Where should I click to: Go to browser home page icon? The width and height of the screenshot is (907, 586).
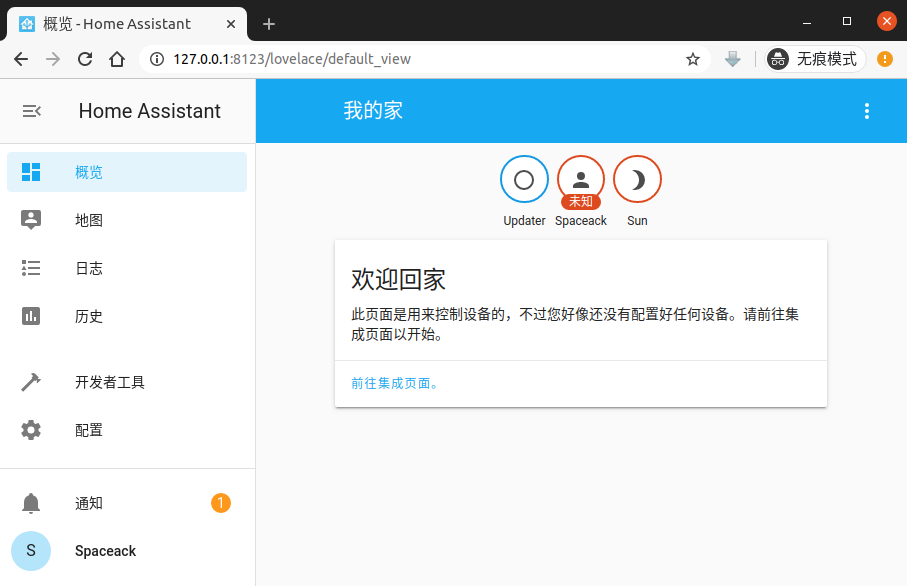click(x=117, y=59)
